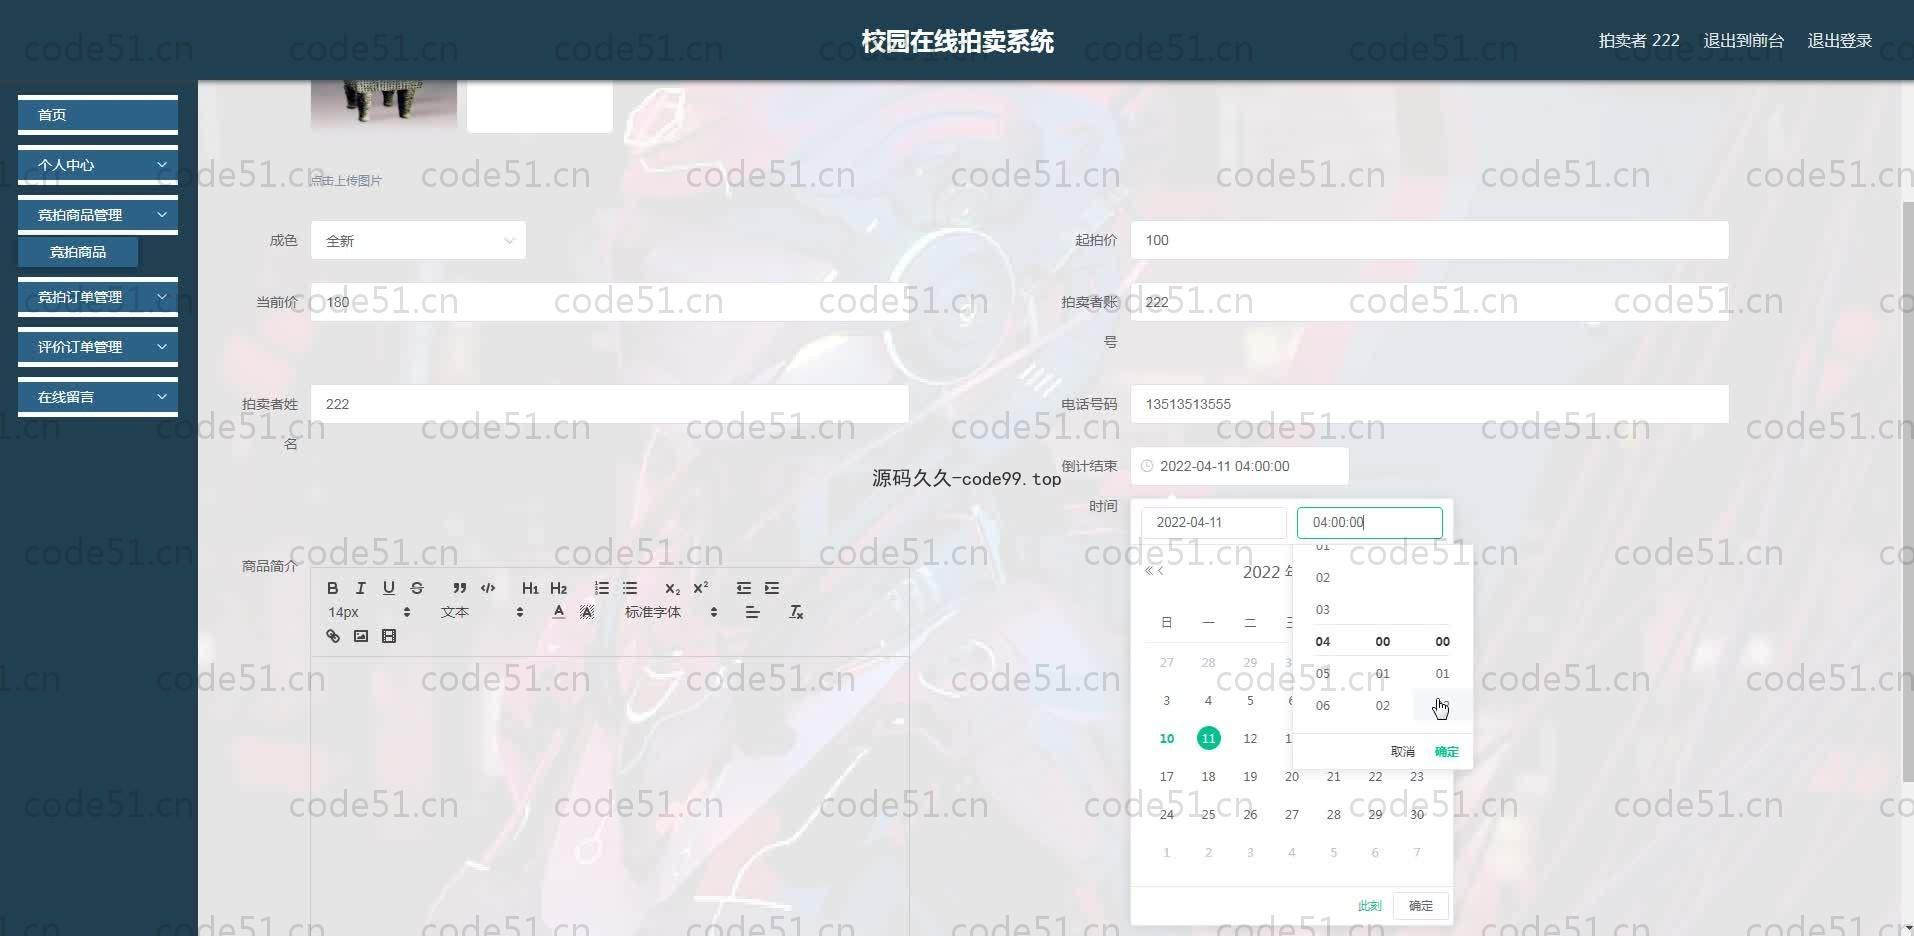Image resolution: width=1914 pixels, height=936 pixels.
Task: Expand the 个人中心 sidebar menu
Action: point(98,165)
